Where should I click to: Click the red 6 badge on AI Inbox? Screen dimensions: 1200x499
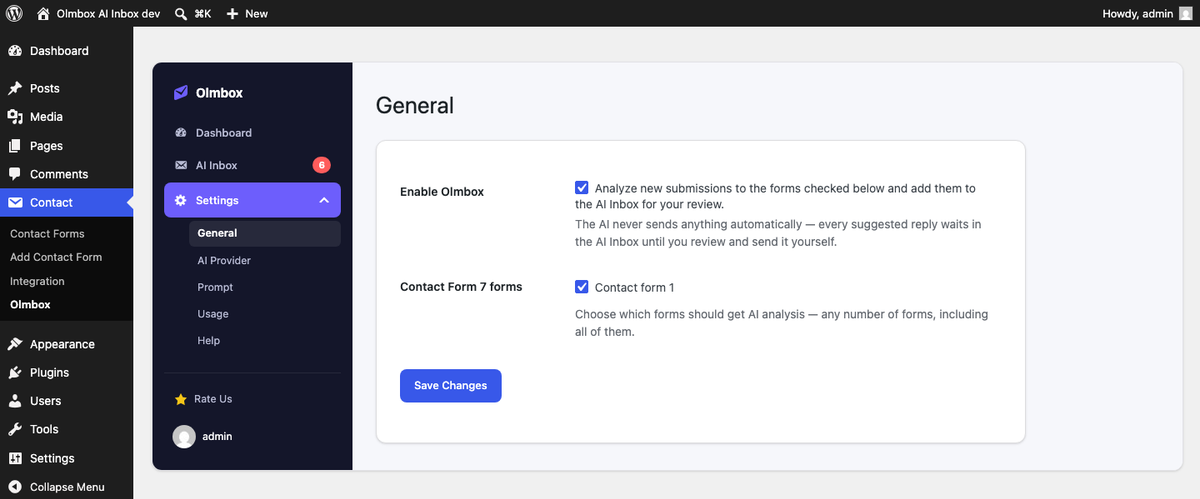(x=321, y=166)
